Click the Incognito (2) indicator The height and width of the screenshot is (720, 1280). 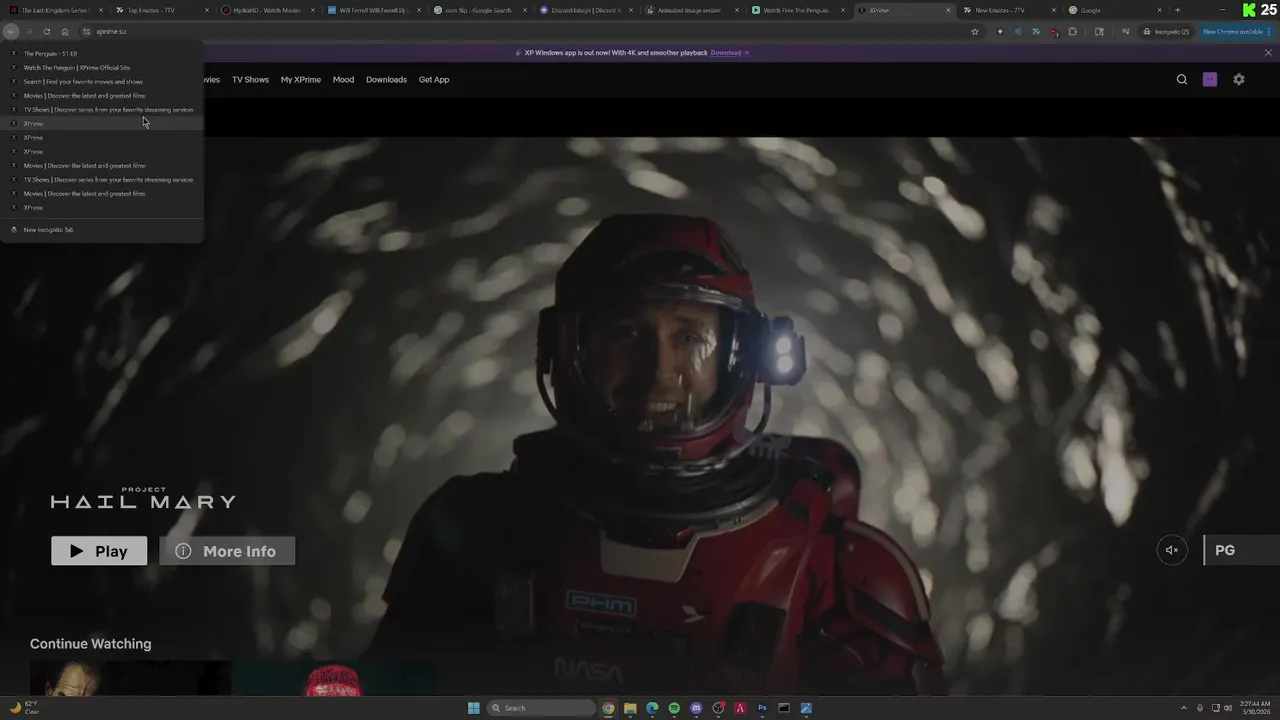pyautogui.click(x=1167, y=31)
